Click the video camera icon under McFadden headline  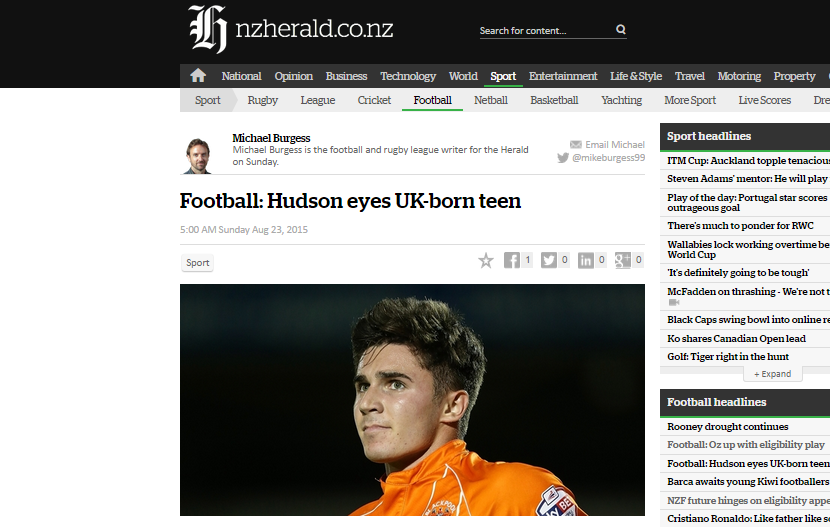(674, 302)
